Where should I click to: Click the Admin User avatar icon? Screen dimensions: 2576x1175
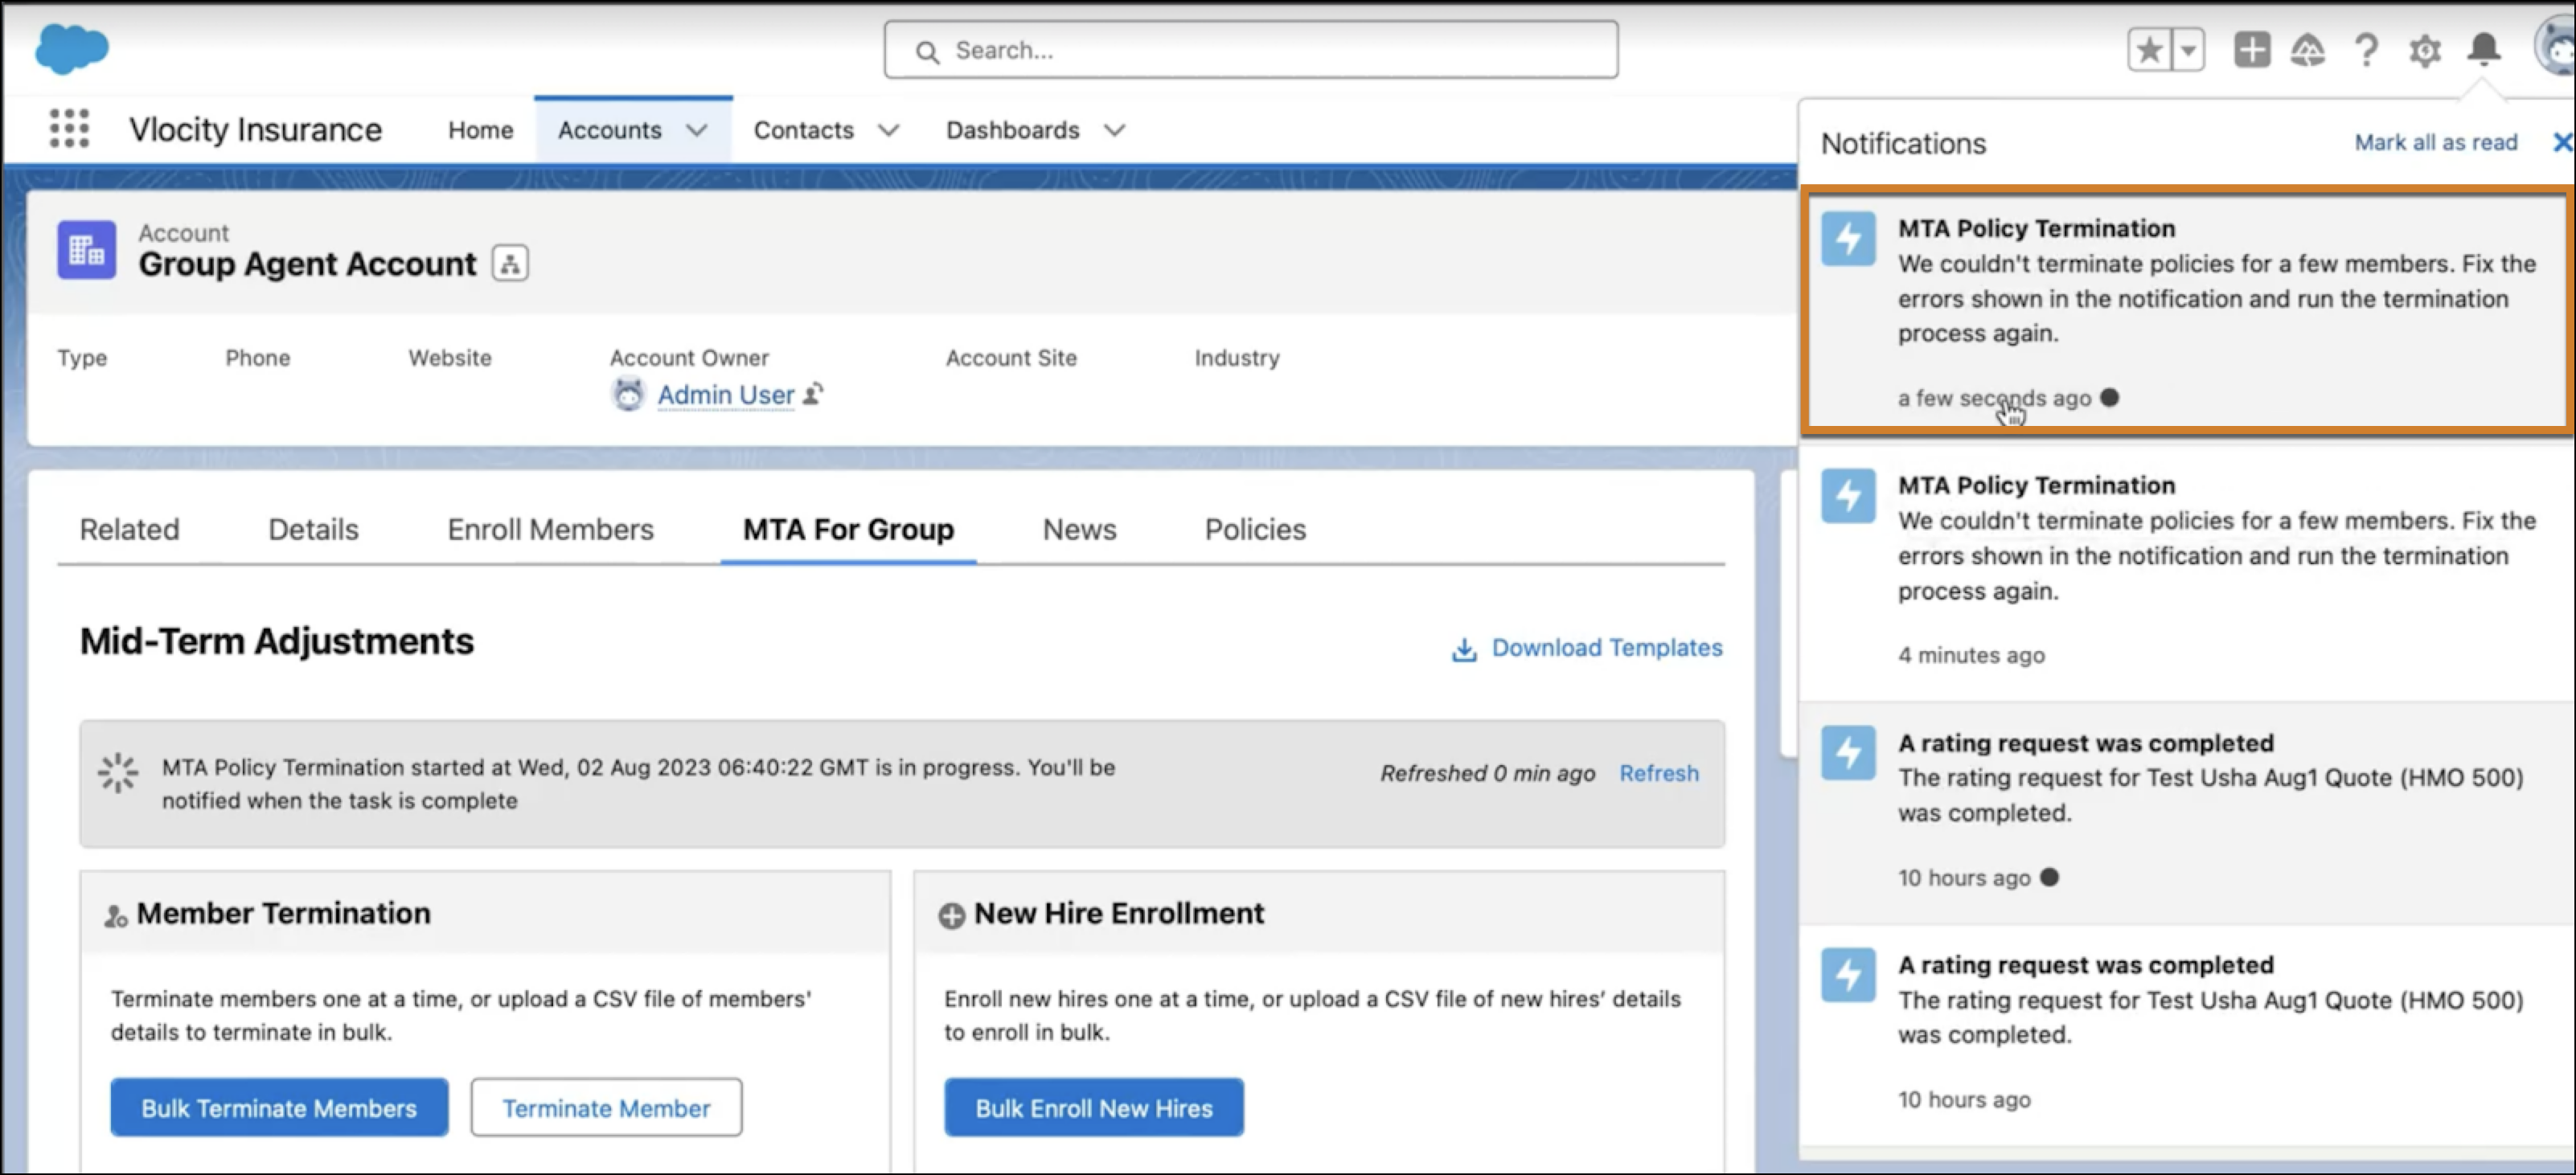[628, 394]
